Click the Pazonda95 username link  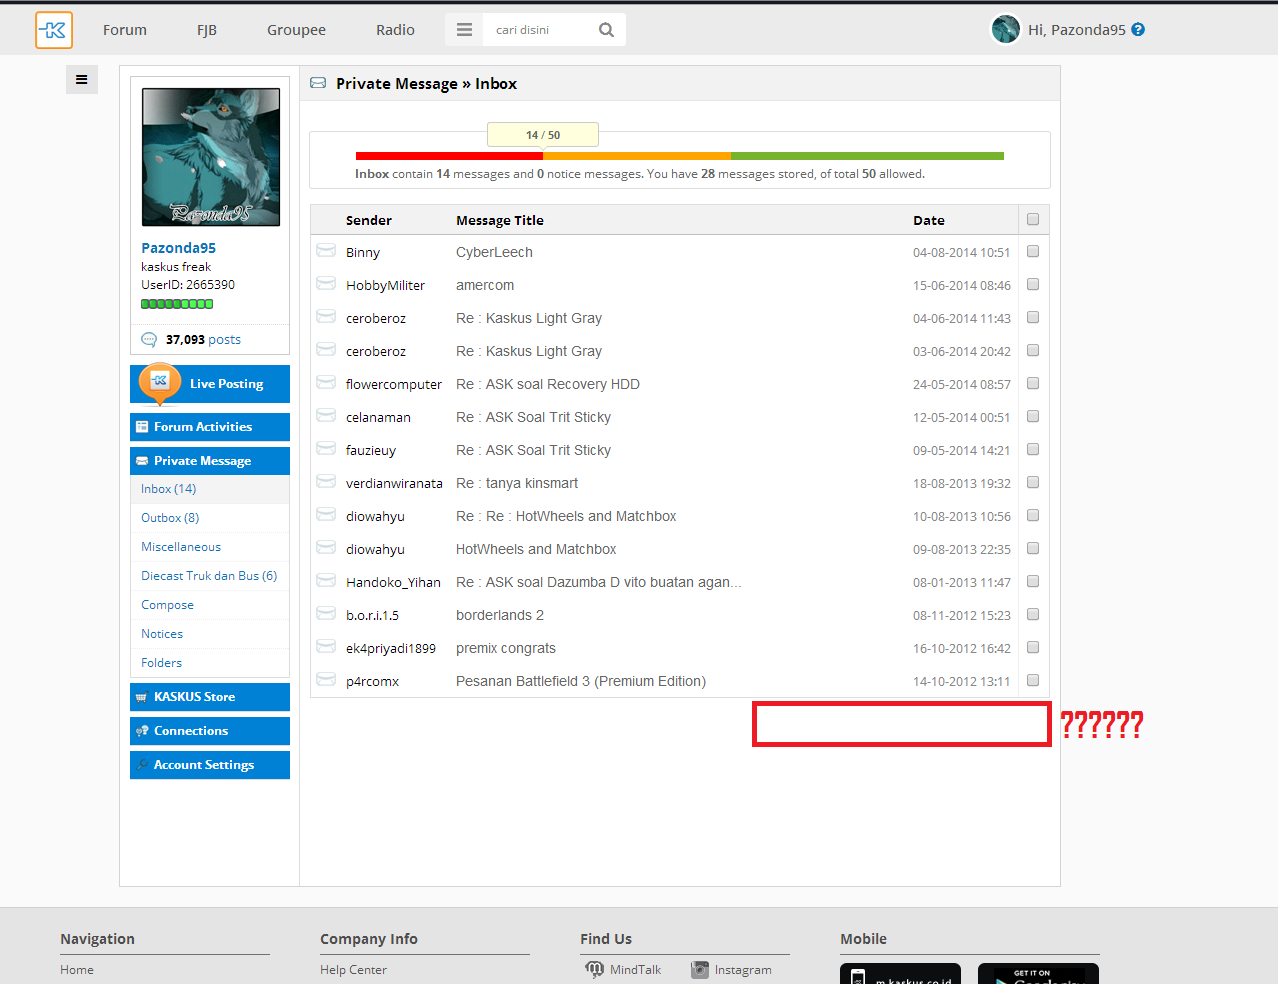(178, 248)
